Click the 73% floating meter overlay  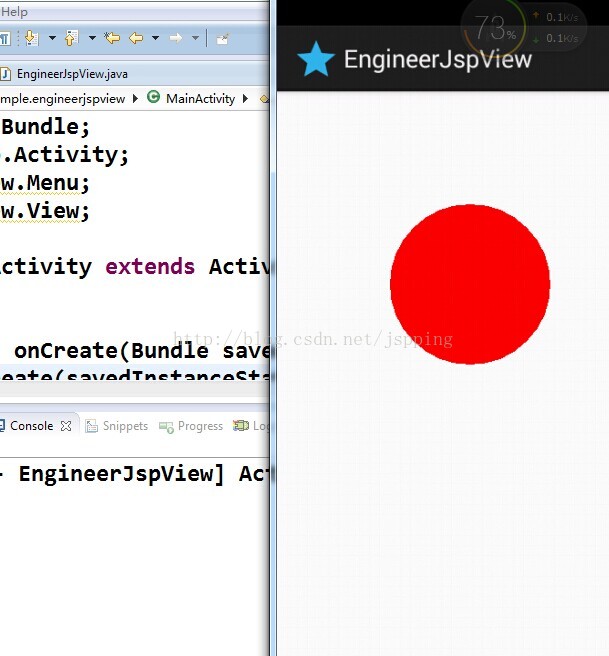pos(494,28)
